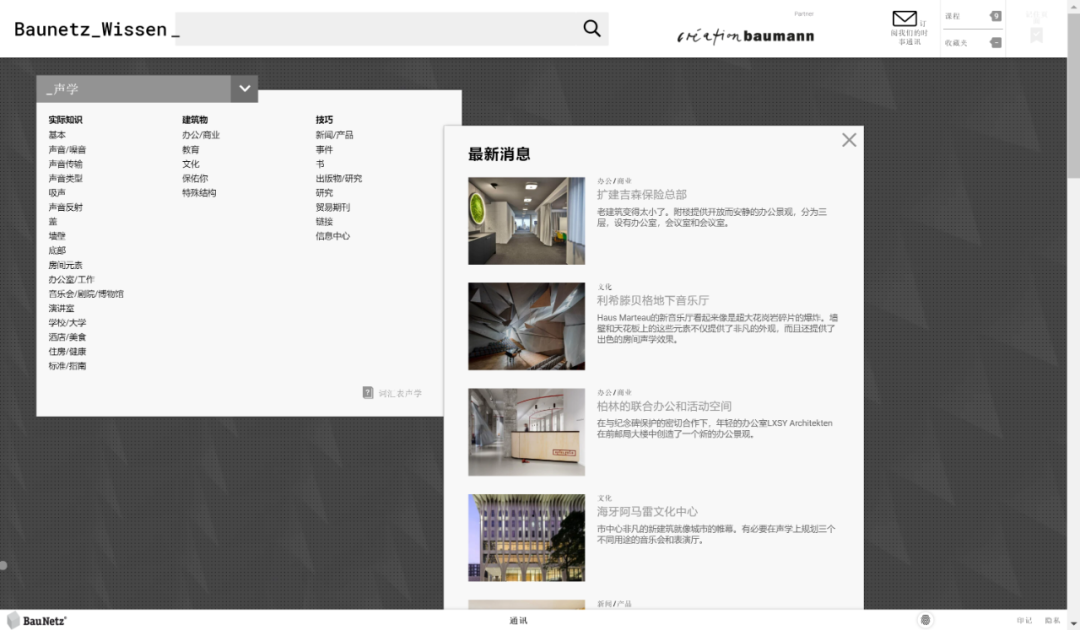Click the 底部 entry under 实际知识
This screenshot has width=1080, height=630.
click(x=57, y=251)
